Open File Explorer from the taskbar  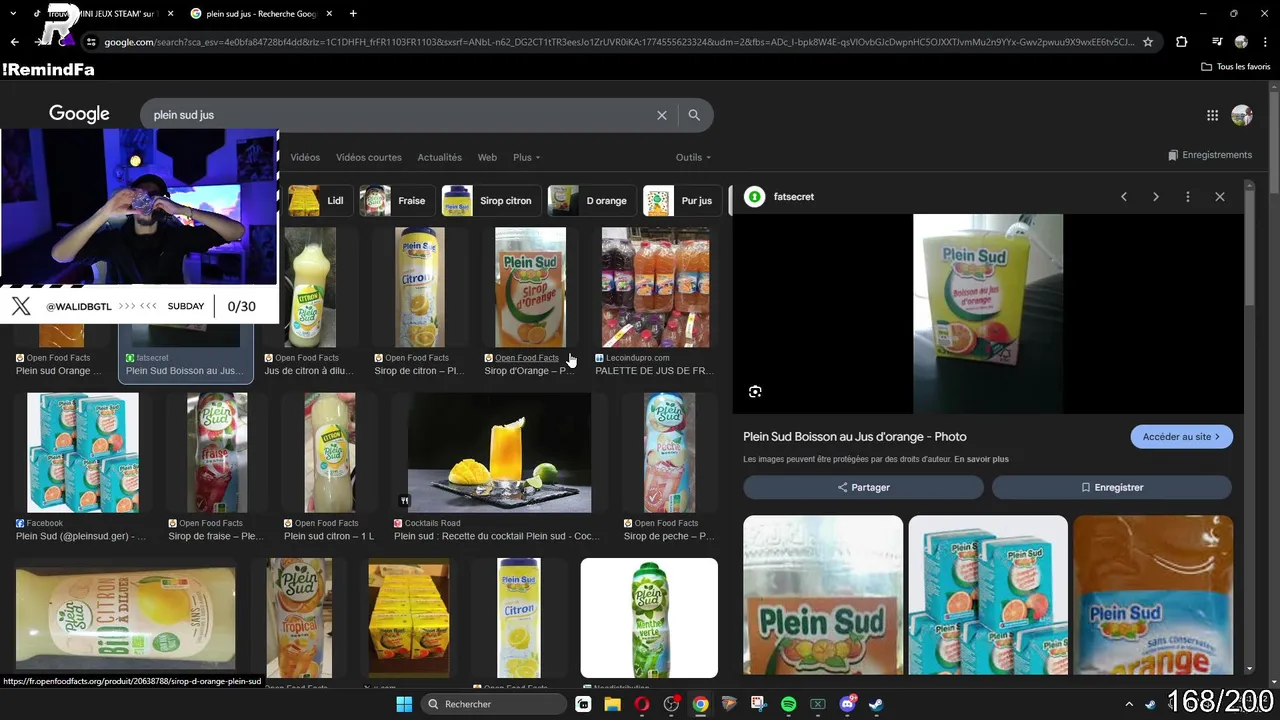pyautogui.click(x=612, y=704)
